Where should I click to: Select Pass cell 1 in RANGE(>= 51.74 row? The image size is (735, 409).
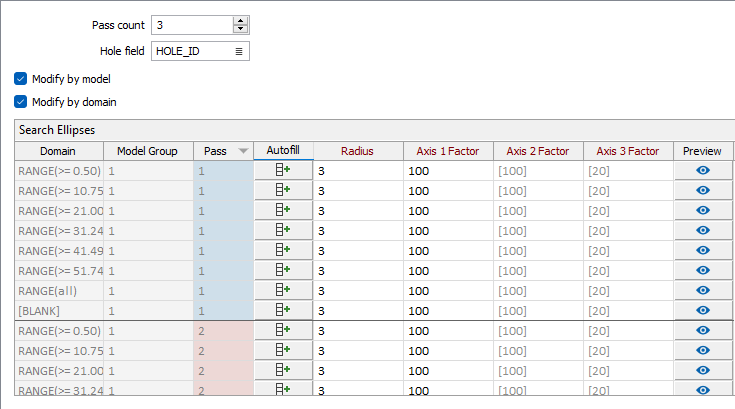click(223, 271)
